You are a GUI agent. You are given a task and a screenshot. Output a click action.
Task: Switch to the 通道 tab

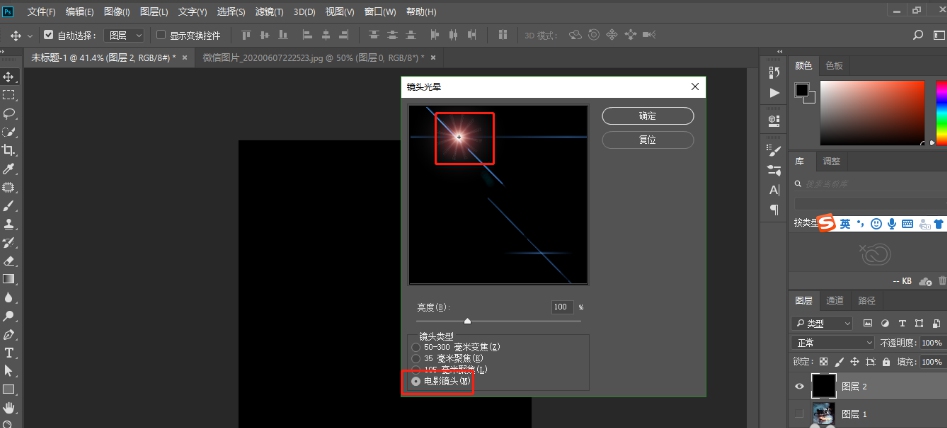[834, 300]
